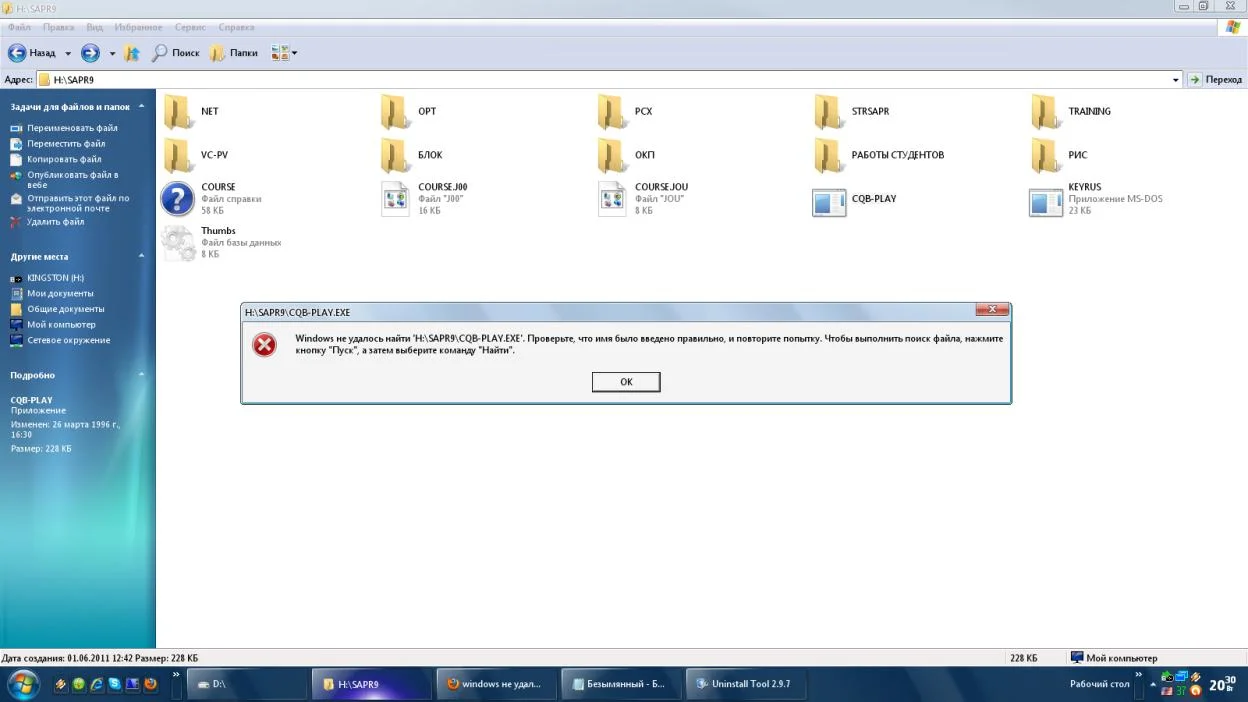Click the Up folder icon
The image size is (1248, 702).
(x=132, y=53)
